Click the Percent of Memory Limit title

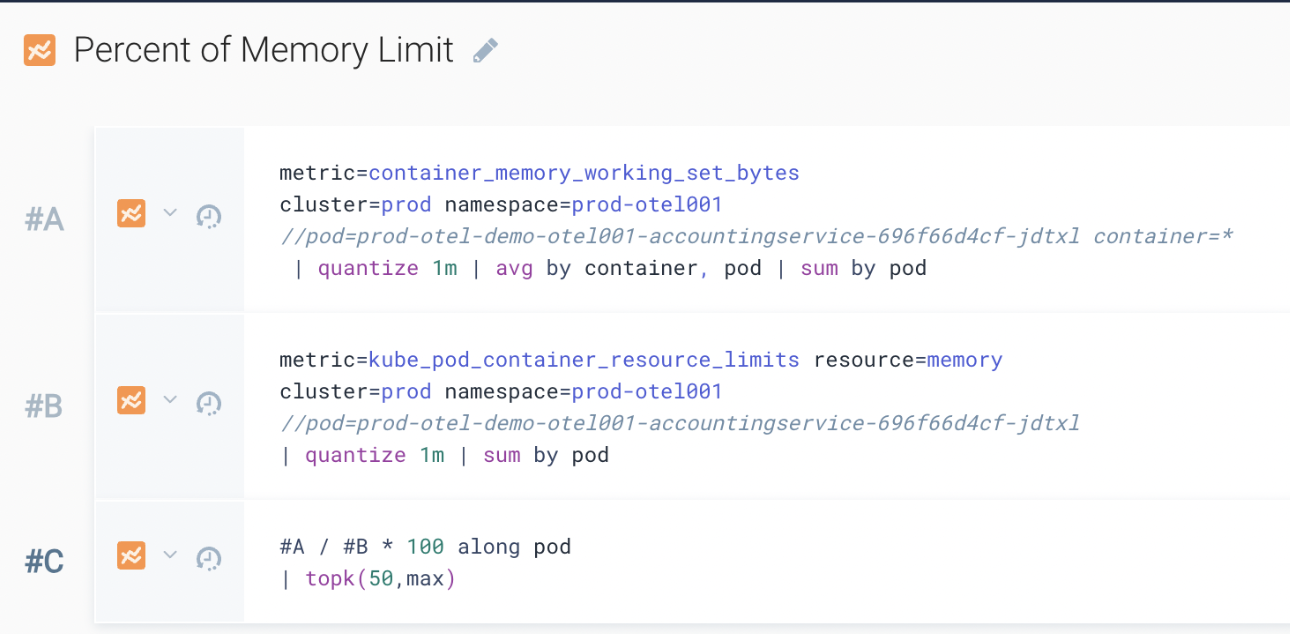tap(265, 49)
